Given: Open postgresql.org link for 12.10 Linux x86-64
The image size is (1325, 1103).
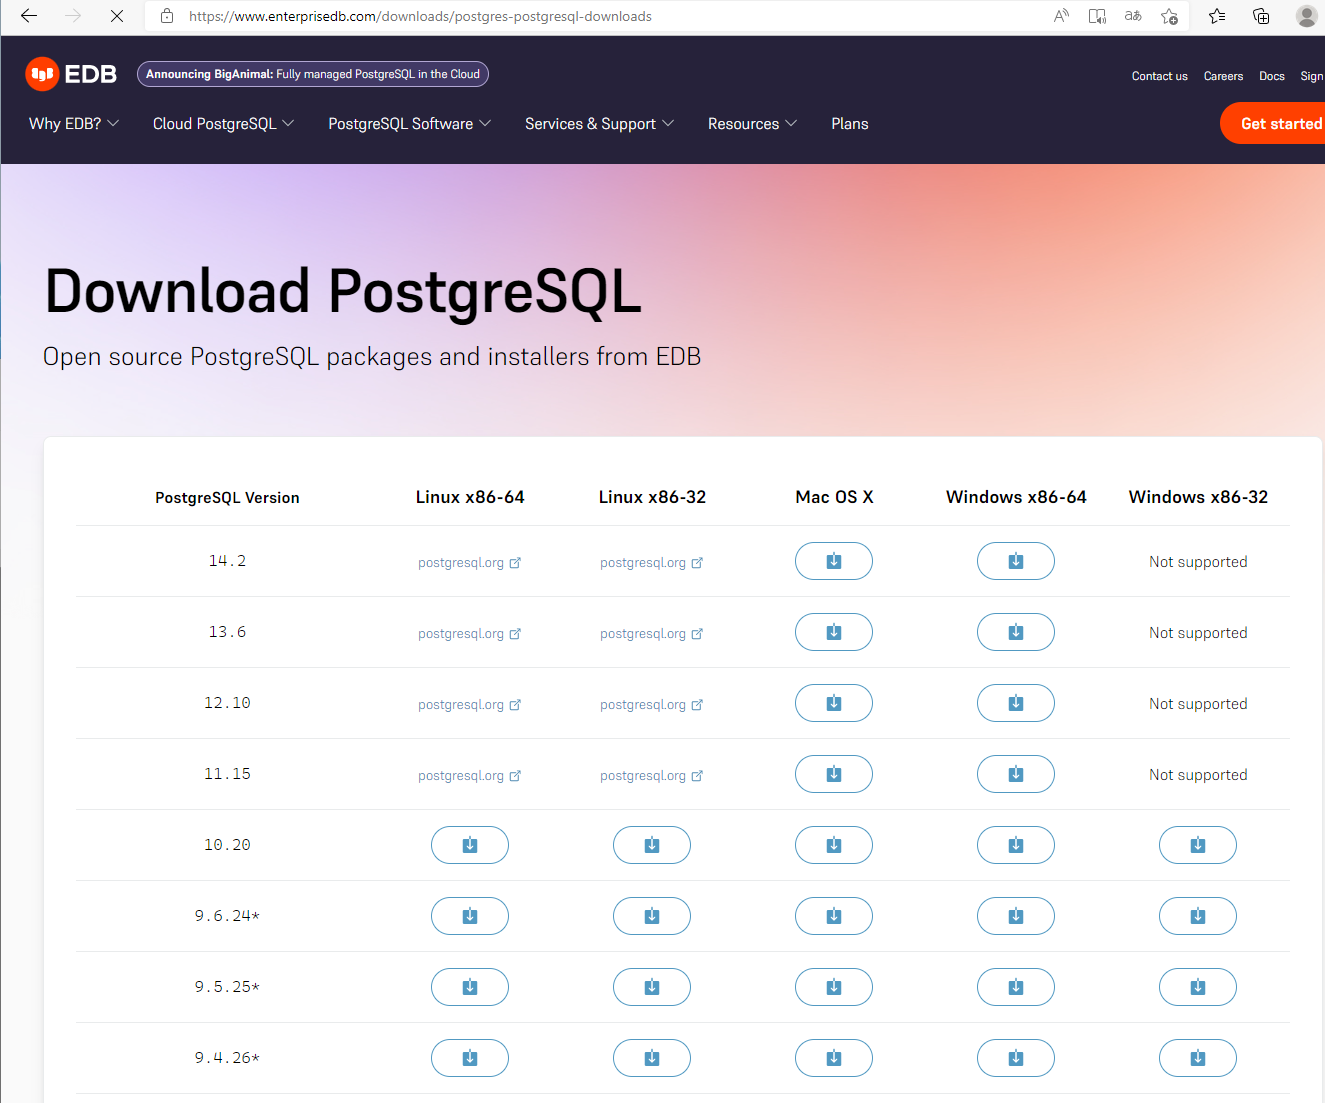Looking at the screenshot, I should click(x=469, y=705).
